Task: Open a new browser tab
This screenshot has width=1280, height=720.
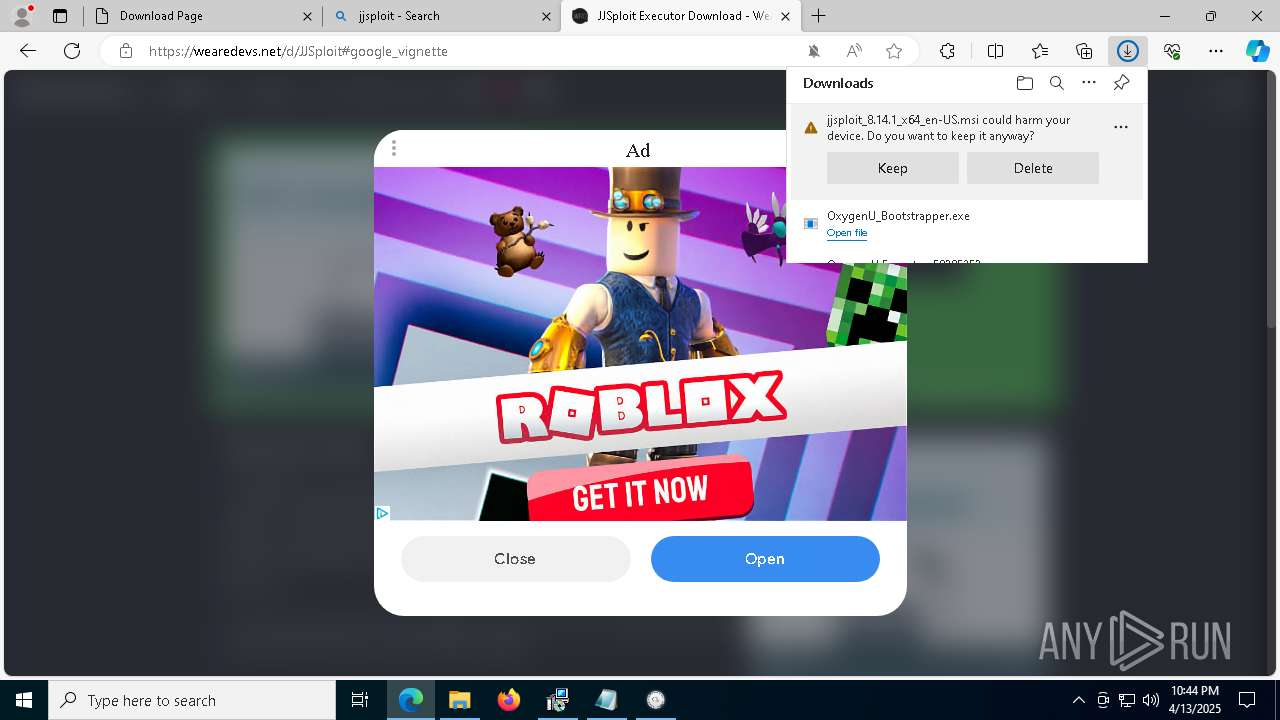Action: pos(818,15)
